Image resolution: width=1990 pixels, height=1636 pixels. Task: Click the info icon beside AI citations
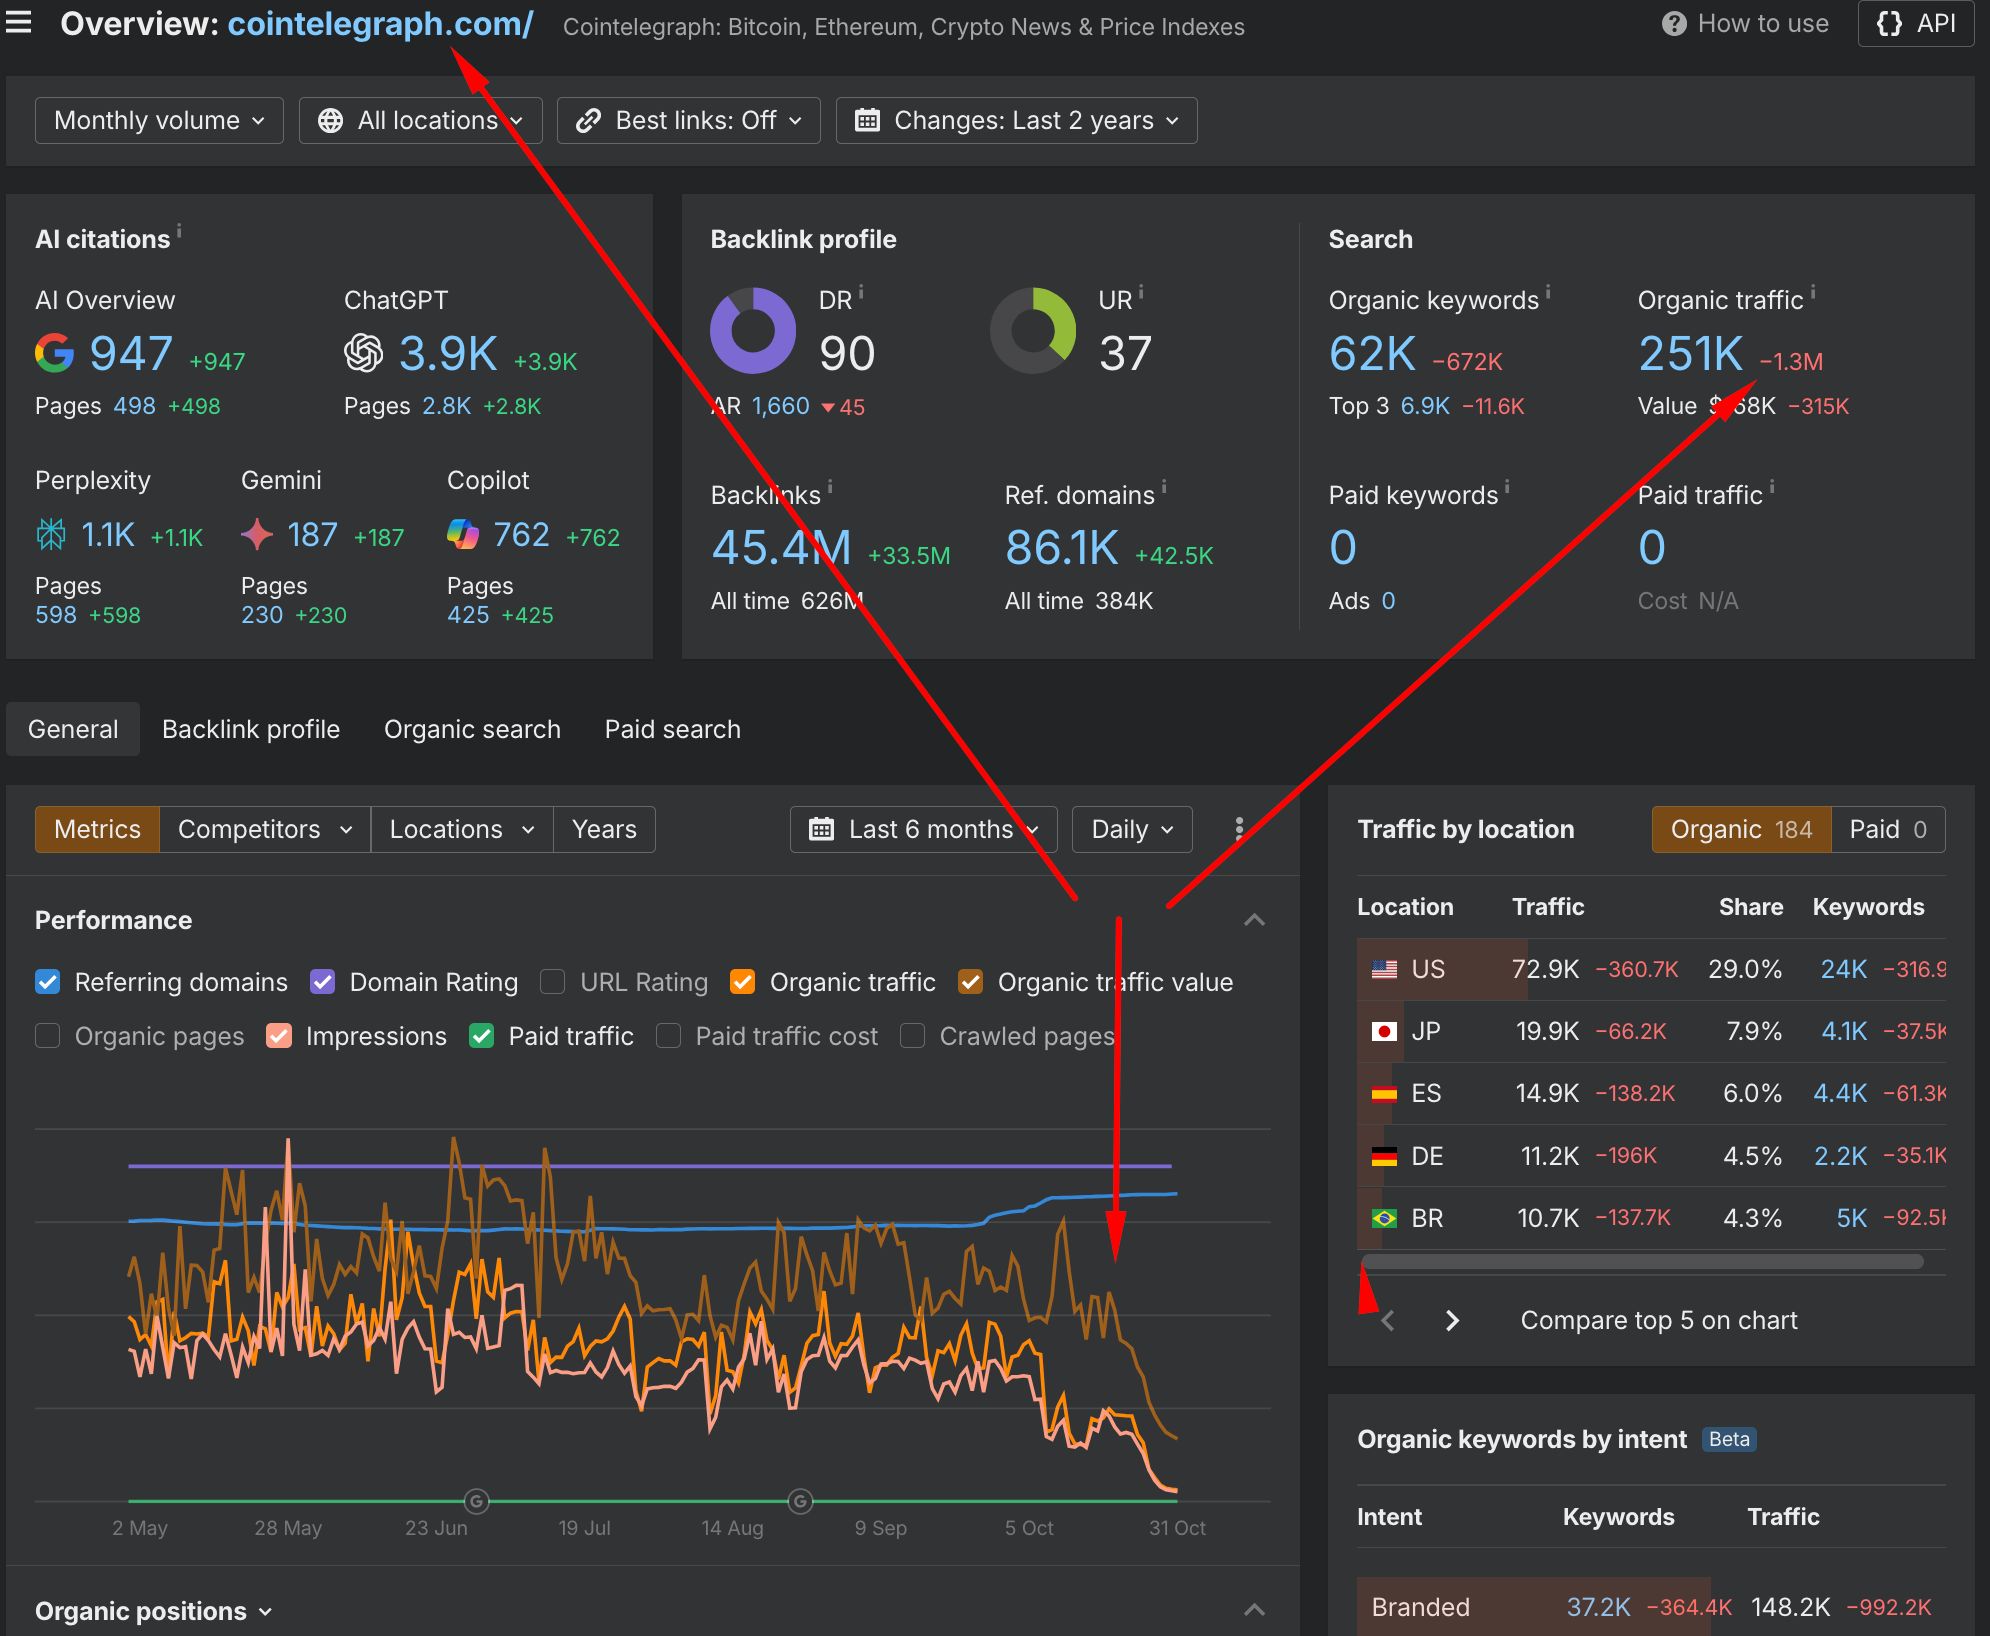click(x=179, y=230)
